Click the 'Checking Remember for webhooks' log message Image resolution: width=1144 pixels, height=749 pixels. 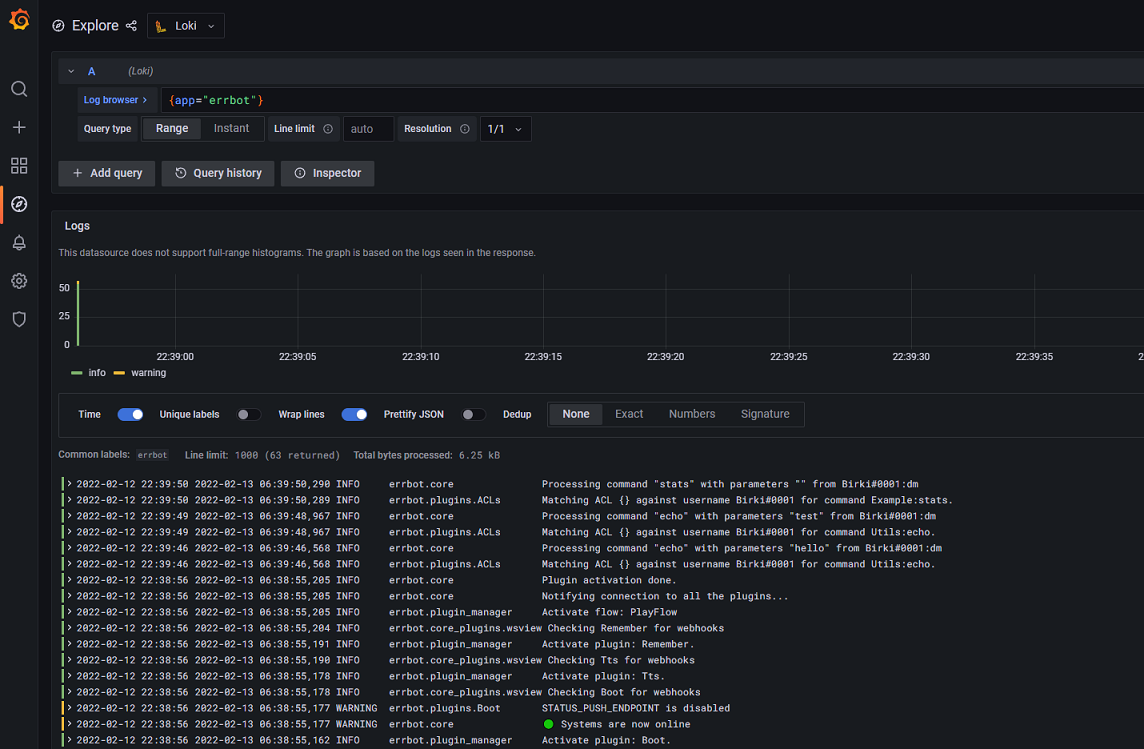(635, 629)
